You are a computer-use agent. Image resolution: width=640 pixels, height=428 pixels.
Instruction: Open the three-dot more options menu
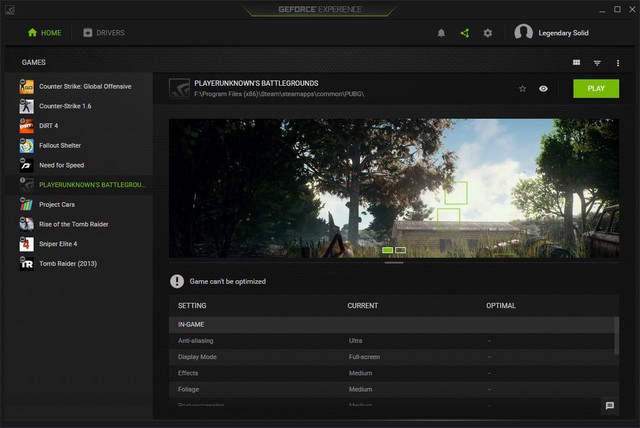point(618,63)
